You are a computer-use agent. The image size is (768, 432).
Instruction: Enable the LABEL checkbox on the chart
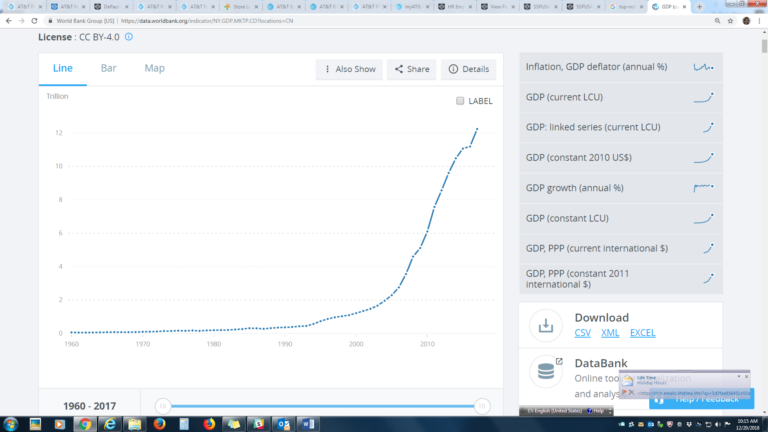tap(460, 101)
